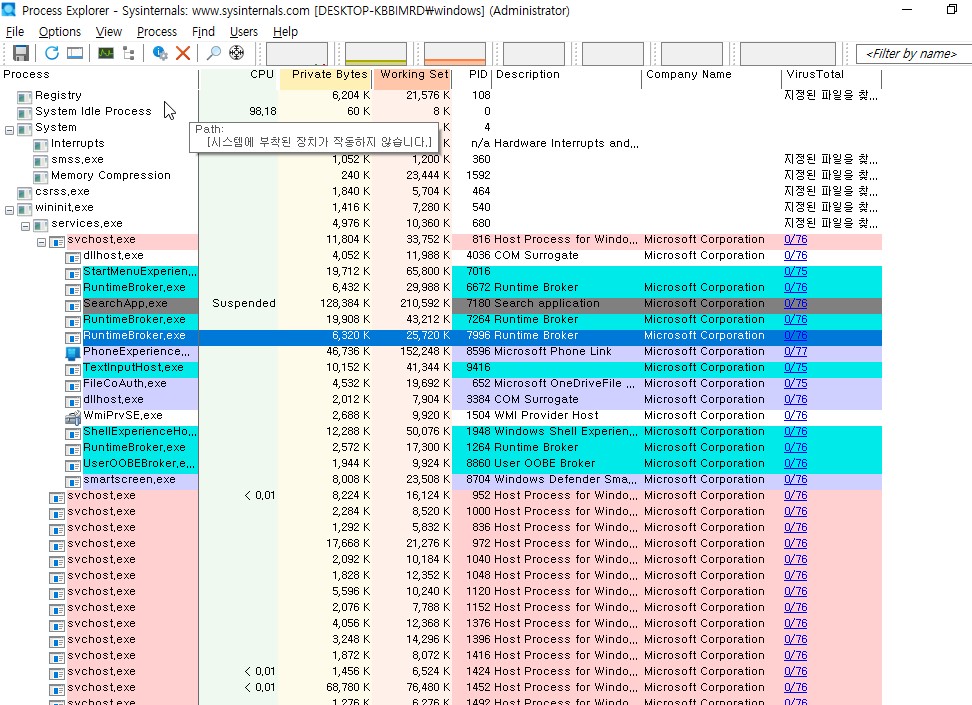Open VirusTotal 0/75 link for TextInputHost.exe
Image resolution: width=972 pixels, height=705 pixels.
click(795, 368)
